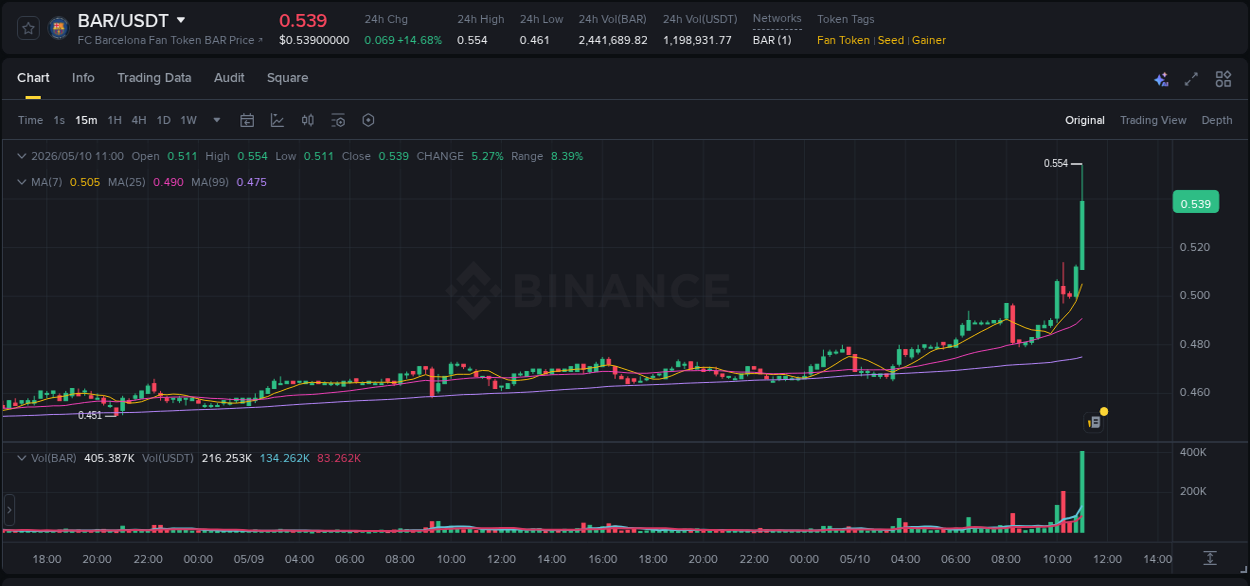The height and width of the screenshot is (586, 1250).
Task: Click the 24h Vol(USDT) value 1,198,931.77
Action: click(697, 40)
